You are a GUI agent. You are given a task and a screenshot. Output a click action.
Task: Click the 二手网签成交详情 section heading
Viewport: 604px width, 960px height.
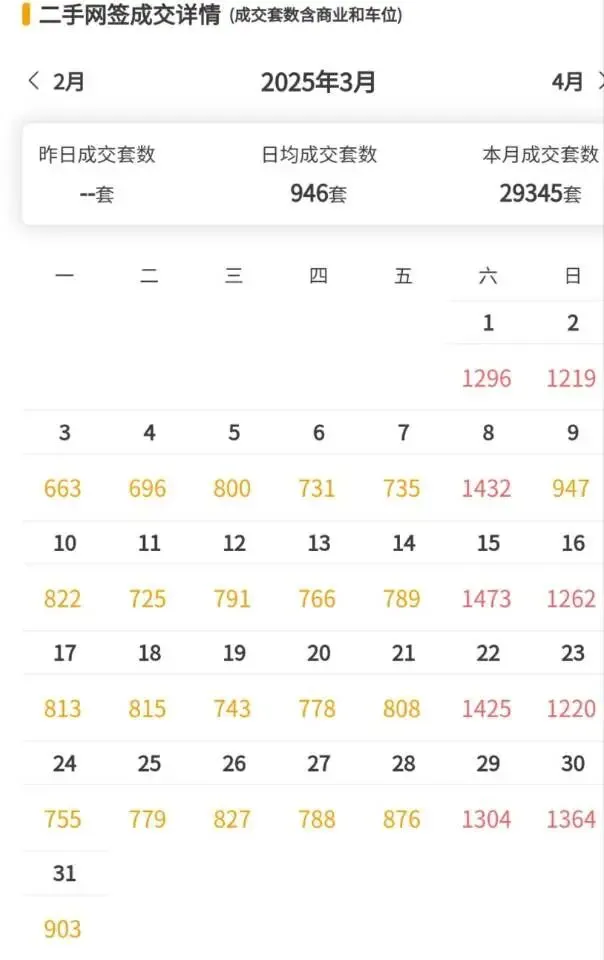click(x=130, y=15)
